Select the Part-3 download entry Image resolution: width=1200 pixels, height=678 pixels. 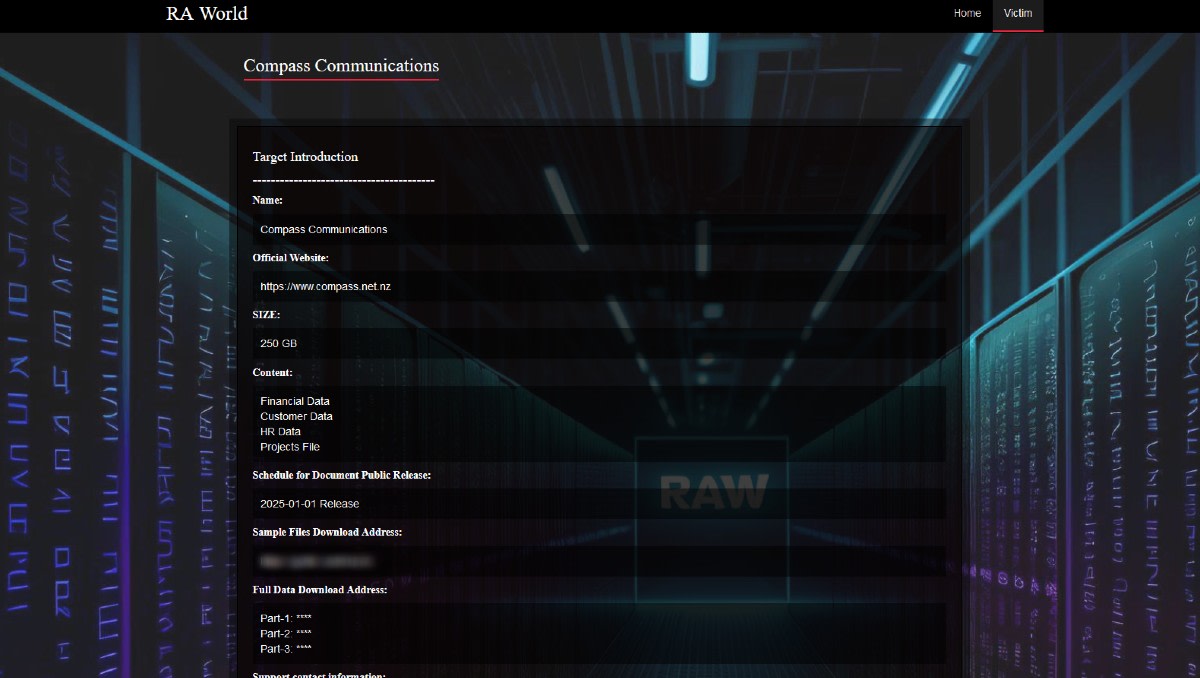tap(286, 648)
